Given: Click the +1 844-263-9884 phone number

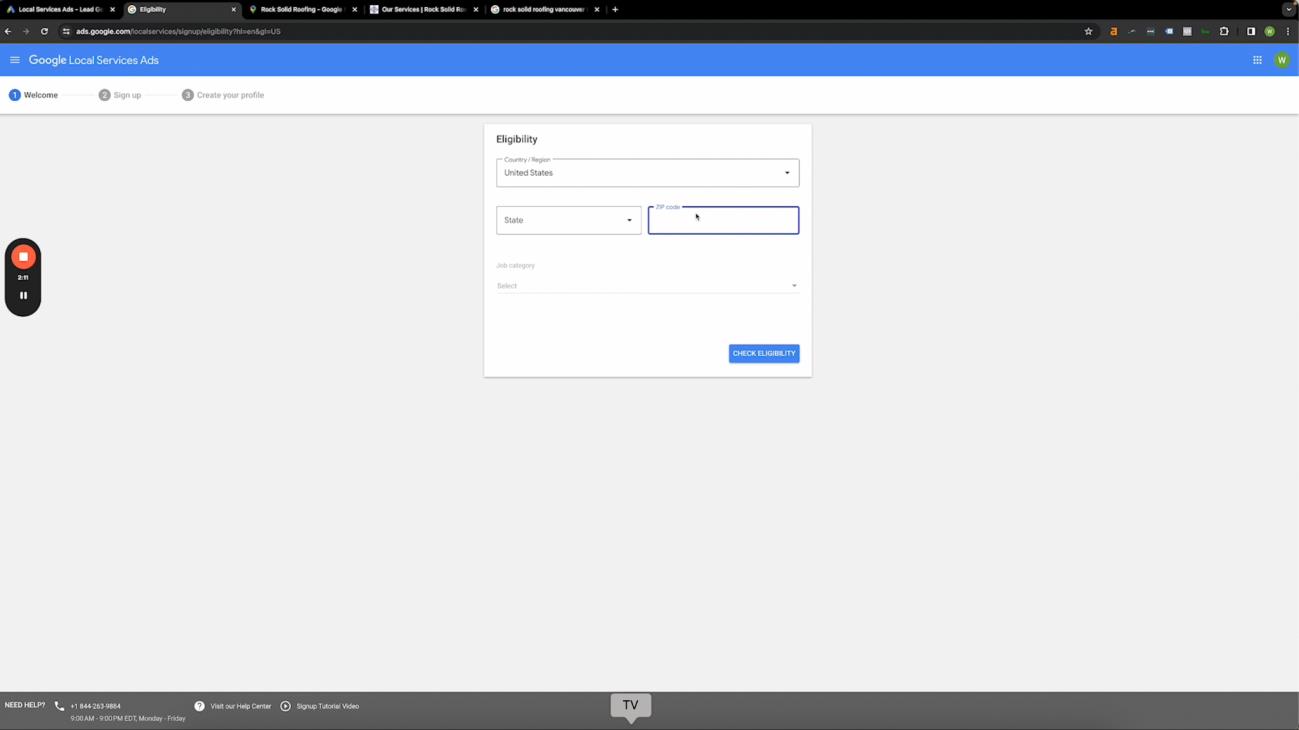Looking at the screenshot, I should click(x=95, y=706).
